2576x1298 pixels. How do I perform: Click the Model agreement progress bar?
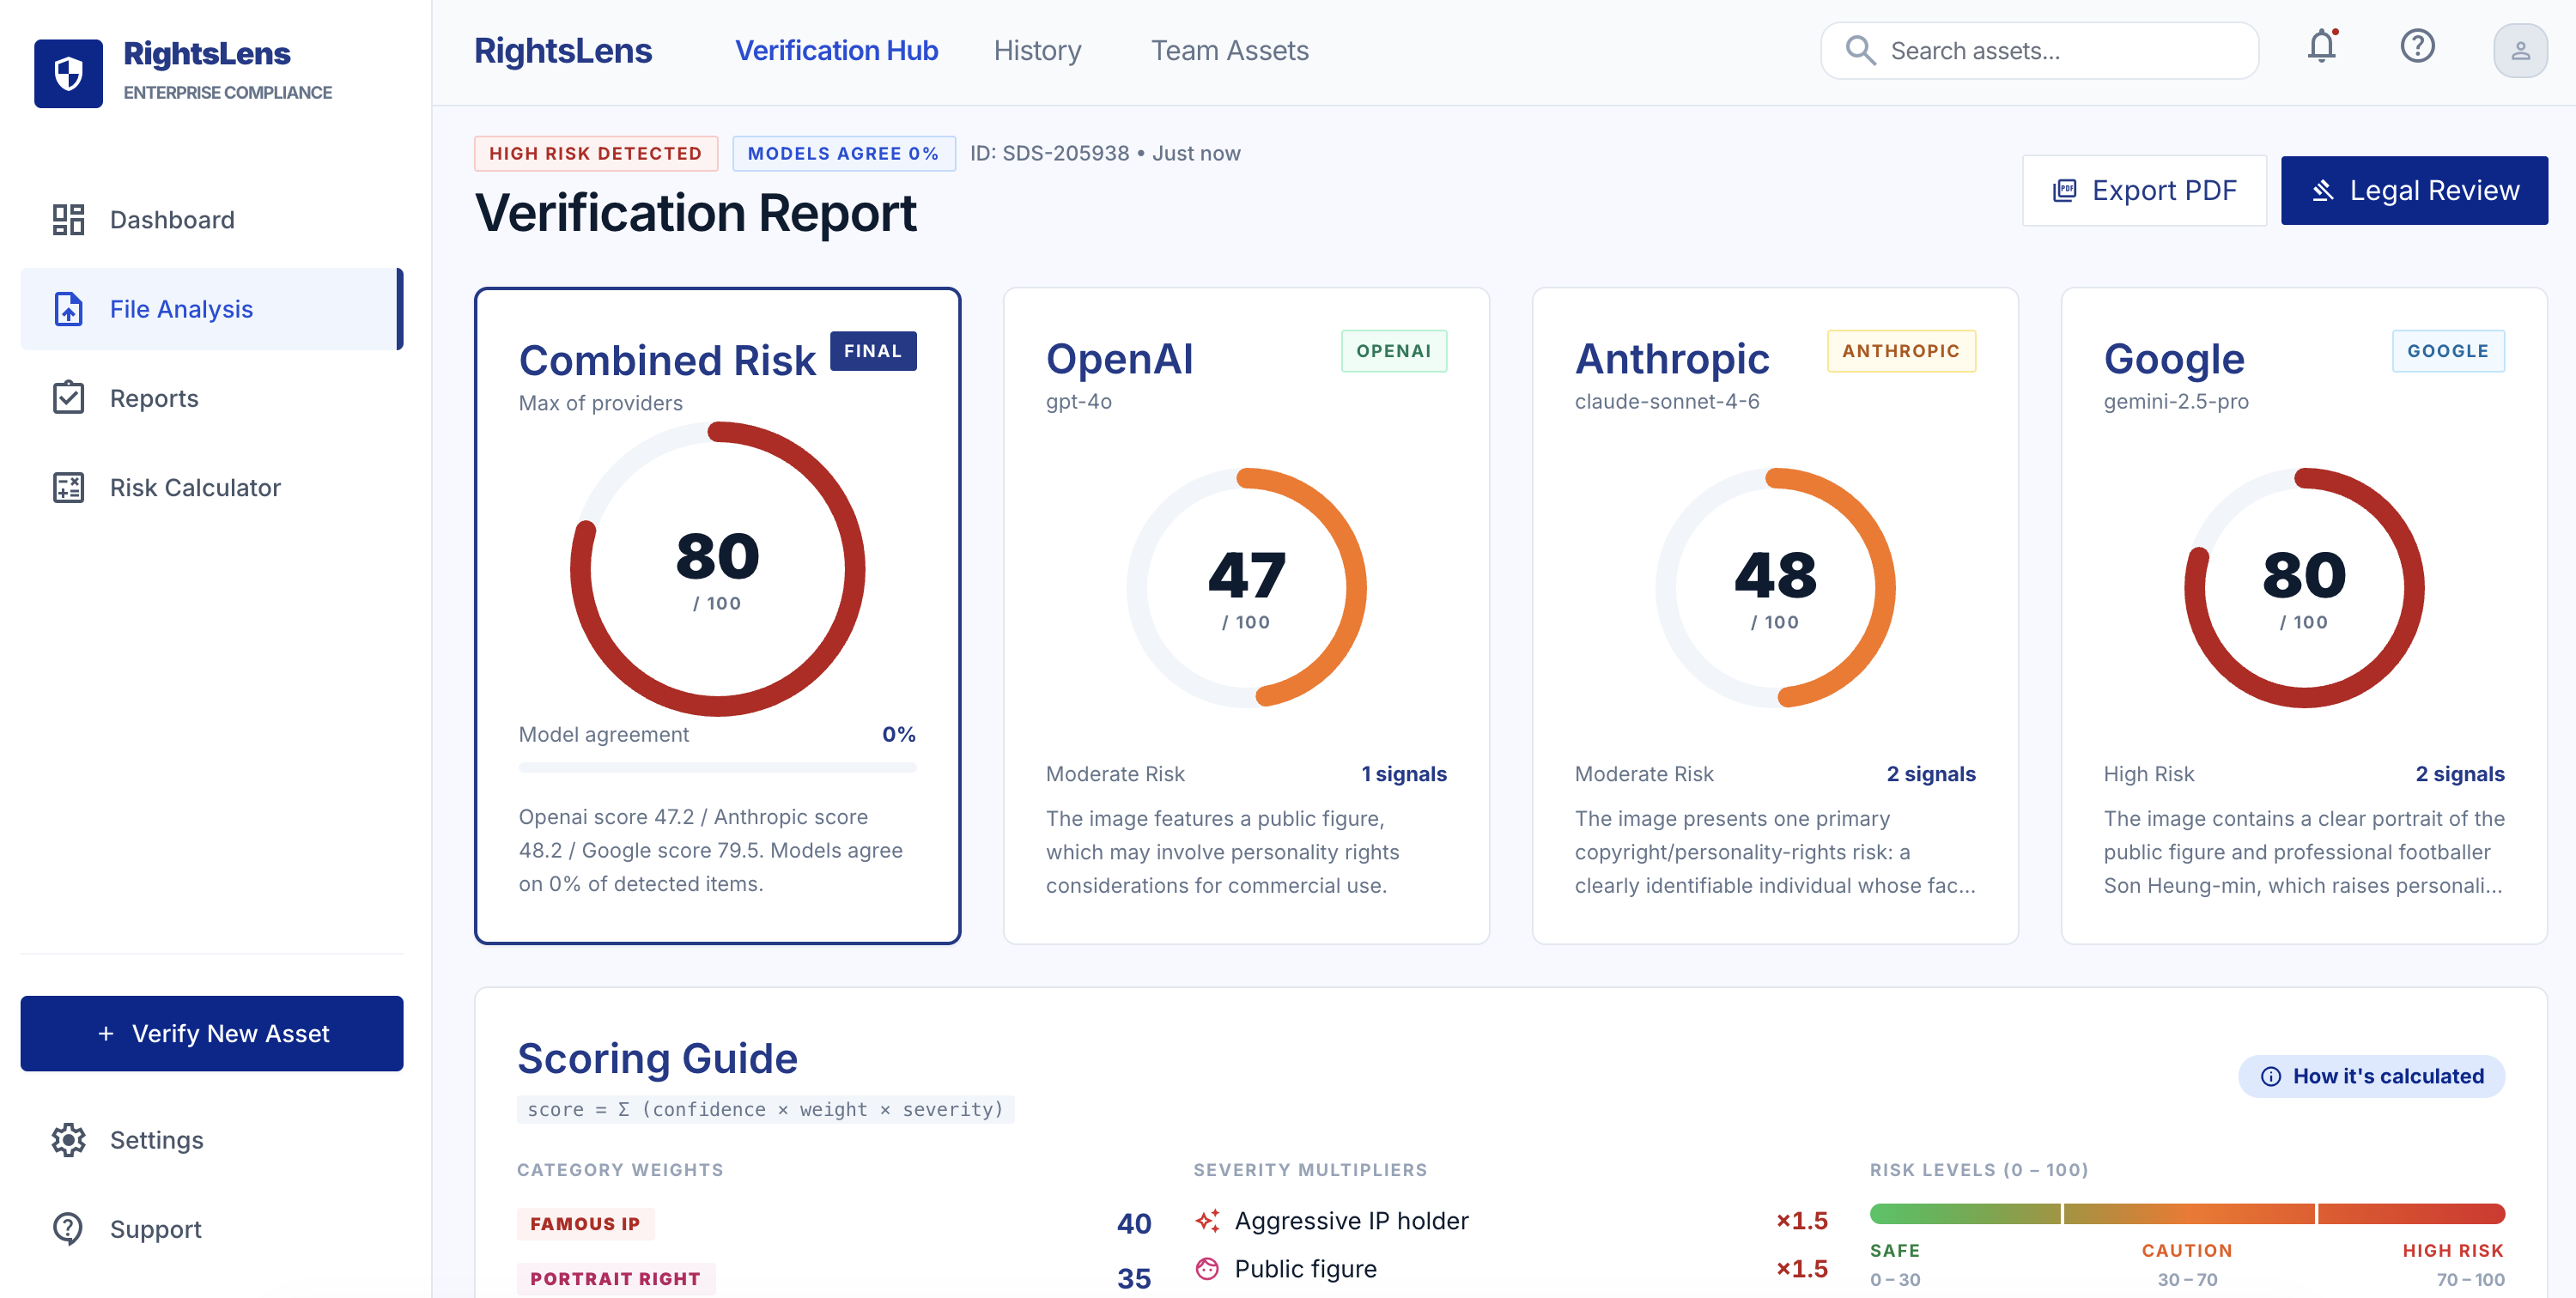(717, 767)
